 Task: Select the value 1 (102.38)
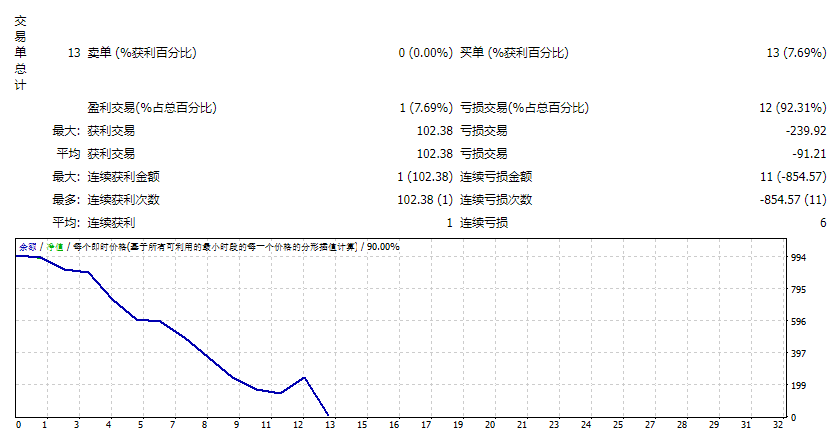pos(425,177)
